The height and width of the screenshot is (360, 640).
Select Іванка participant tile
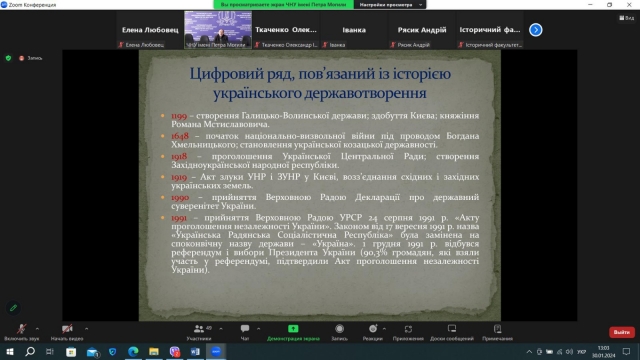(x=354, y=30)
